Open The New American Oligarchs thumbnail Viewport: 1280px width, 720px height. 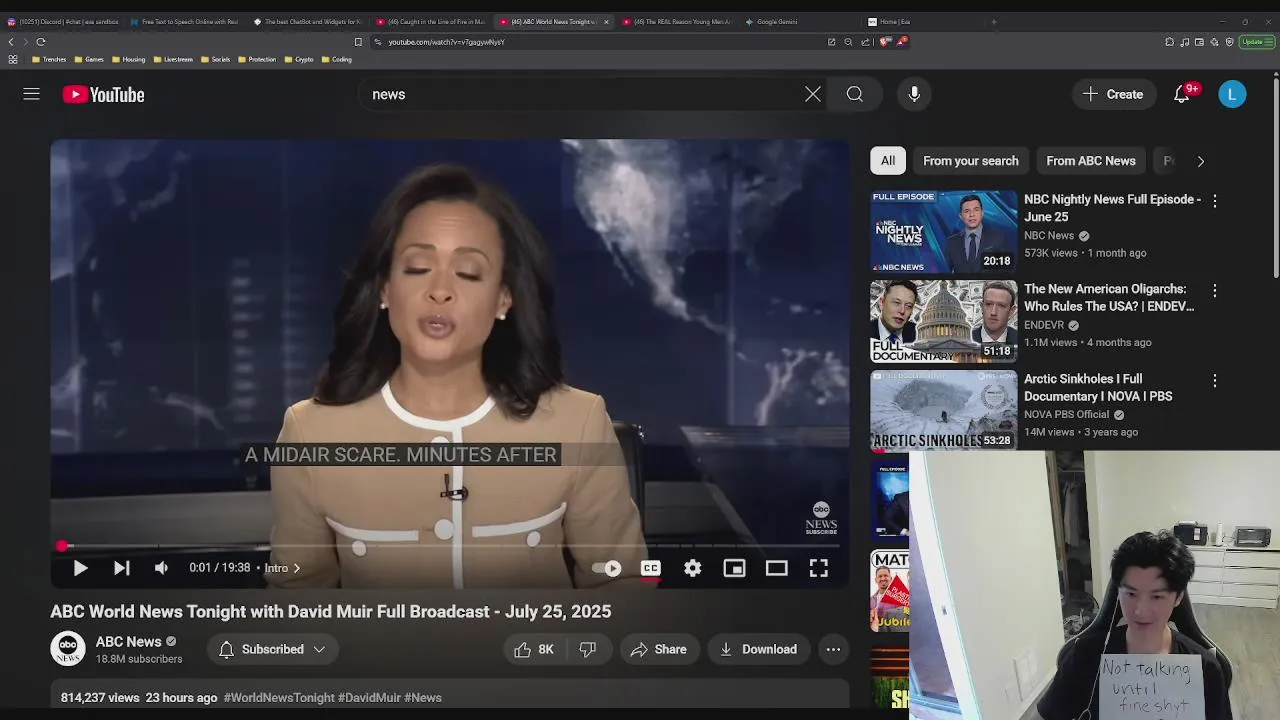pos(943,322)
